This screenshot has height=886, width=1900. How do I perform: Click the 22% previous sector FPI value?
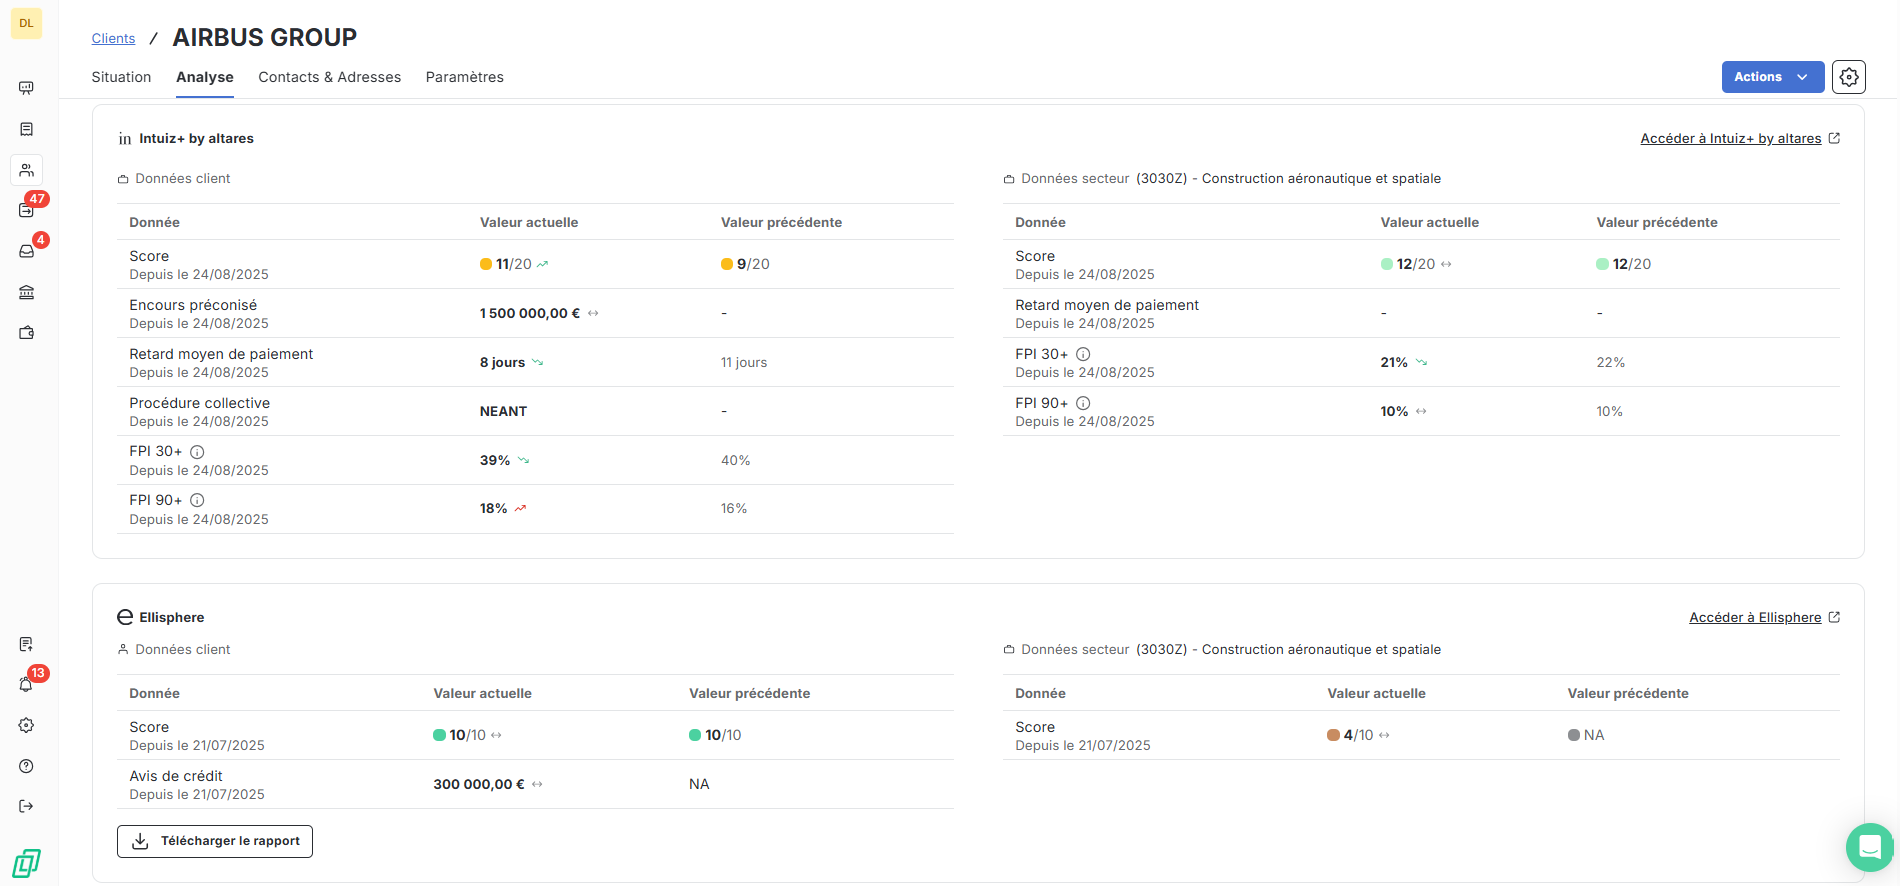click(x=1611, y=362)
